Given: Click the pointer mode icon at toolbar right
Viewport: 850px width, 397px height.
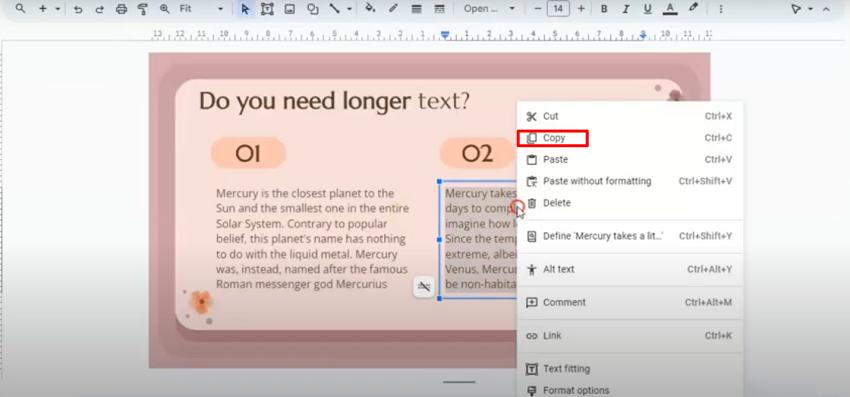Looking at the screenshot, I should point(795,9).
